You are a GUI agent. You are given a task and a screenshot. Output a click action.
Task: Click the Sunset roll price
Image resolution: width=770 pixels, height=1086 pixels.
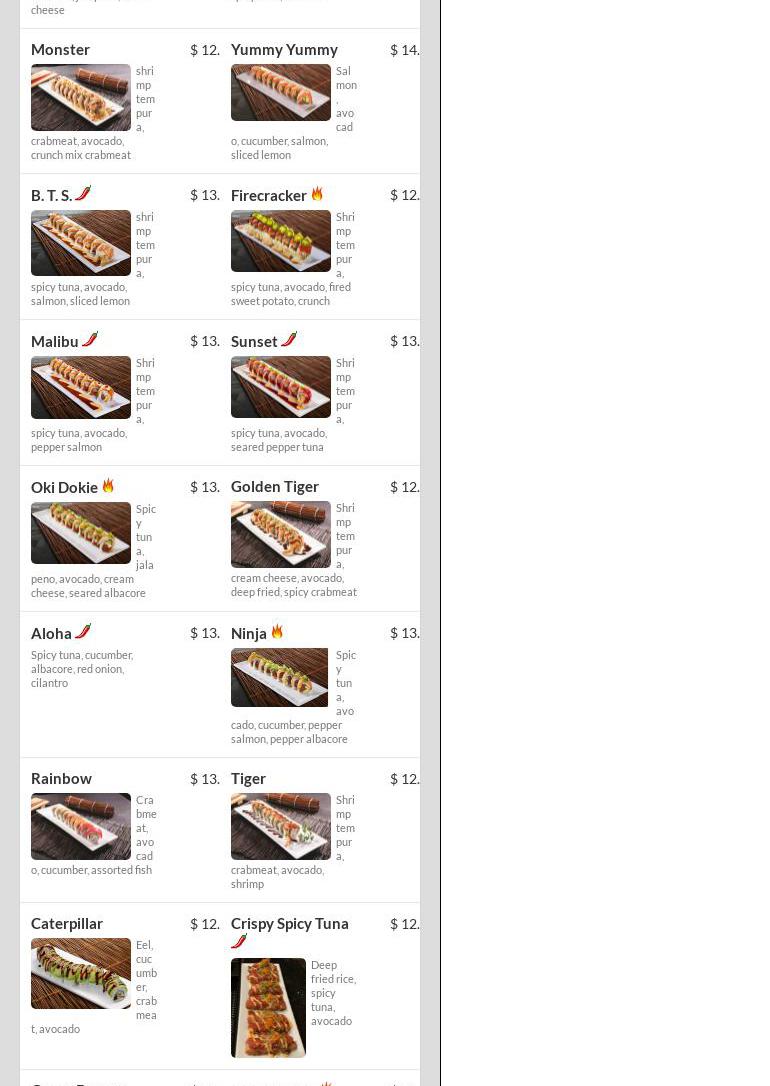click(404, 341)
